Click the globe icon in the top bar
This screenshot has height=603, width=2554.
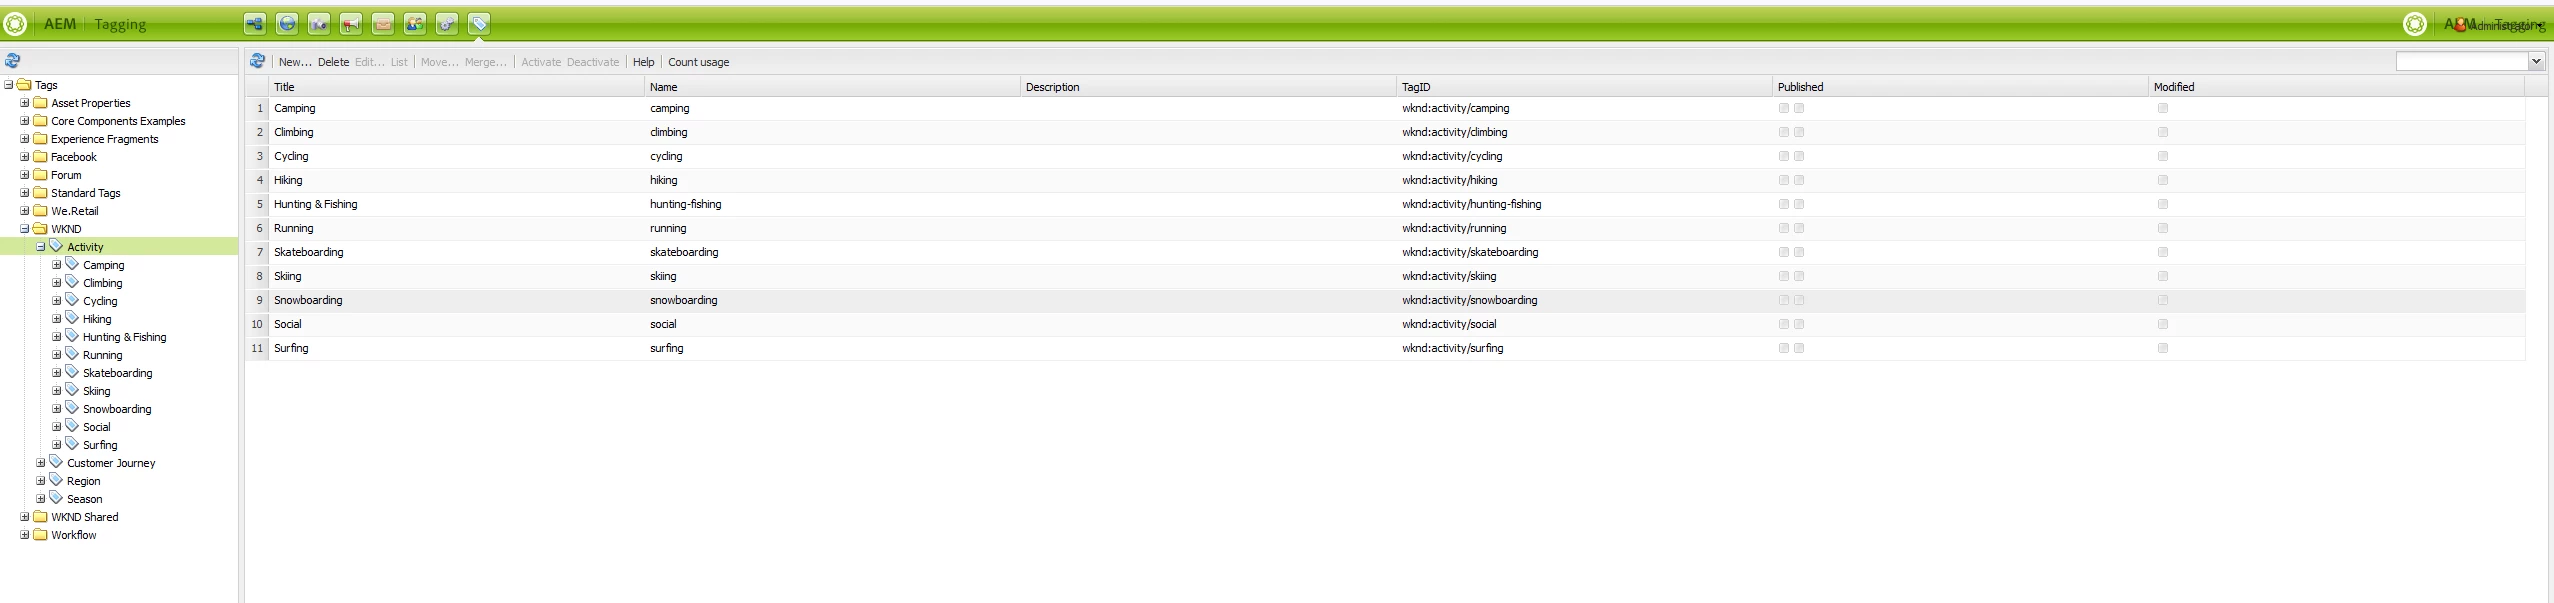pyautogui.click(x=287, y=24)
